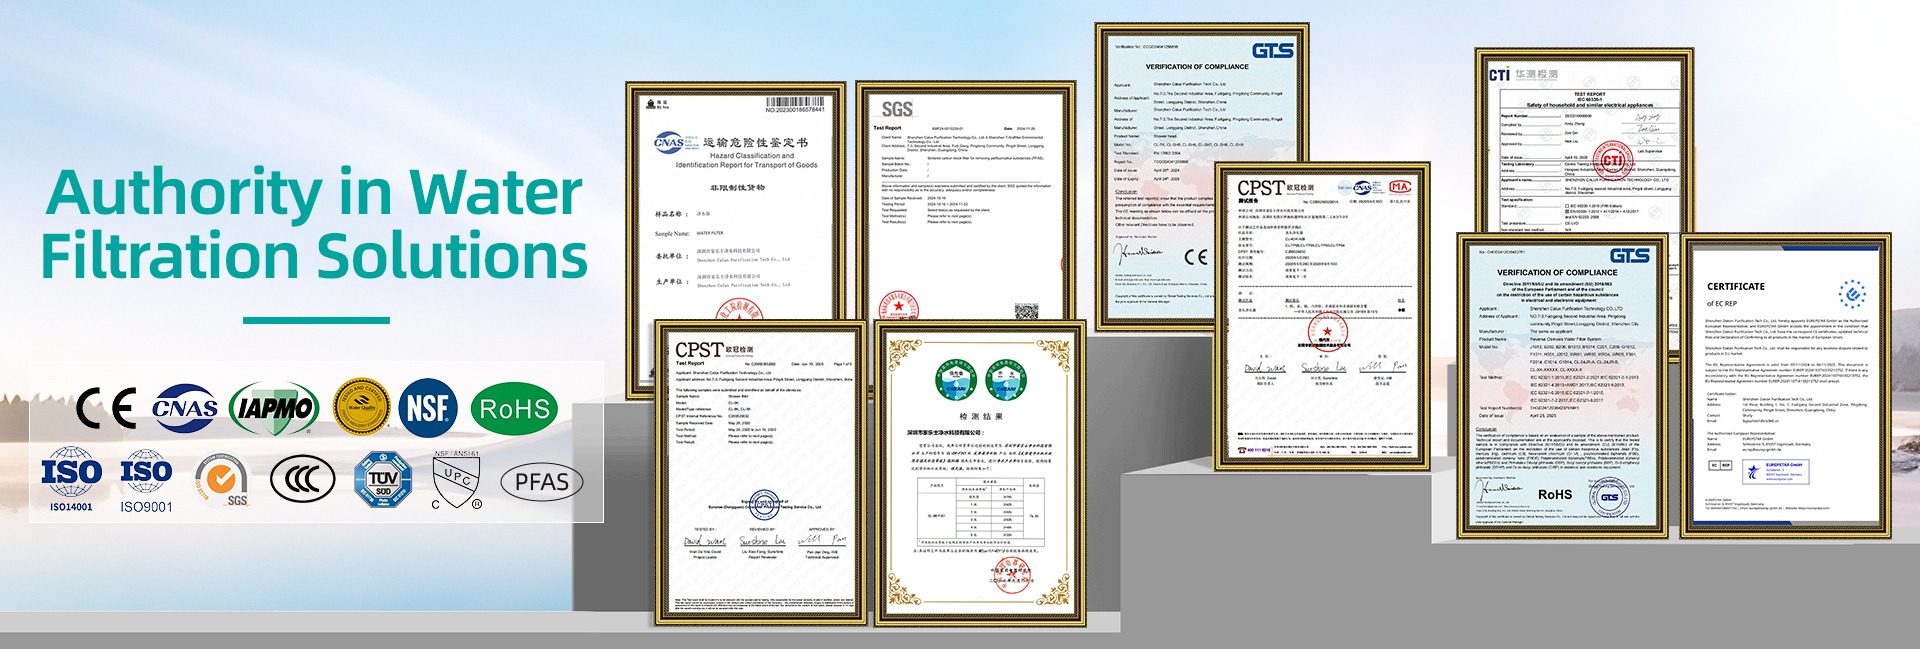Click the blue NSF logo
The height and width of the screenshot is (649, 1920).
(429, 408)
